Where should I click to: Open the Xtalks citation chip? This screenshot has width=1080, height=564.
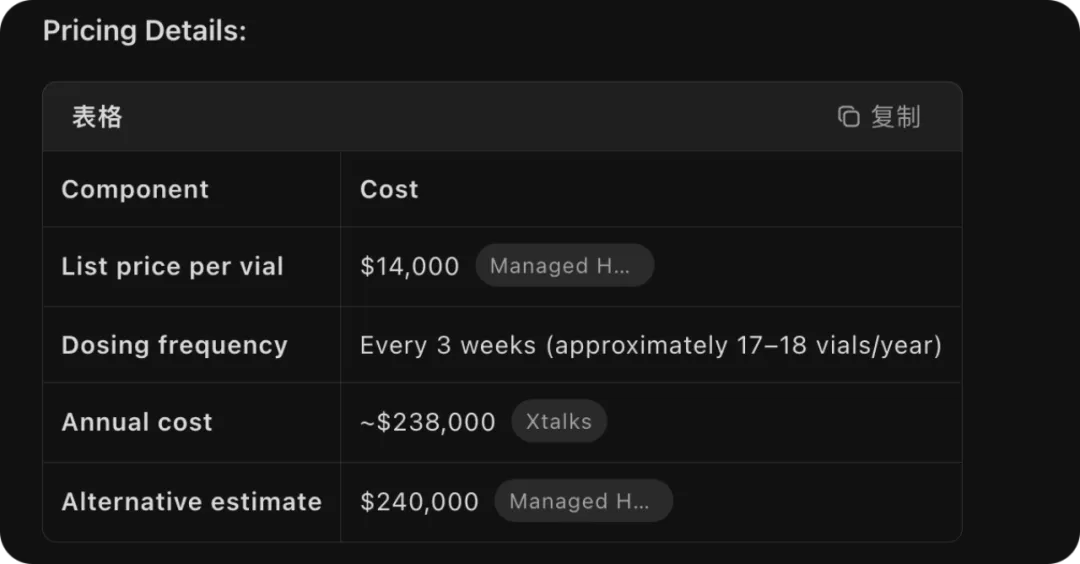tap(559, 421)
